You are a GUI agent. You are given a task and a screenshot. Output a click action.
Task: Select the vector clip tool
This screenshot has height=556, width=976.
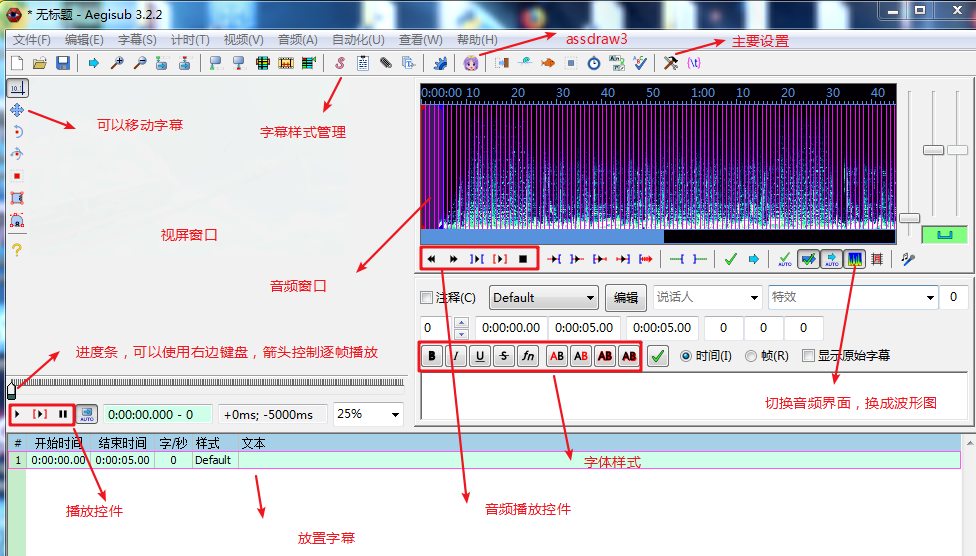pos(17,220)
